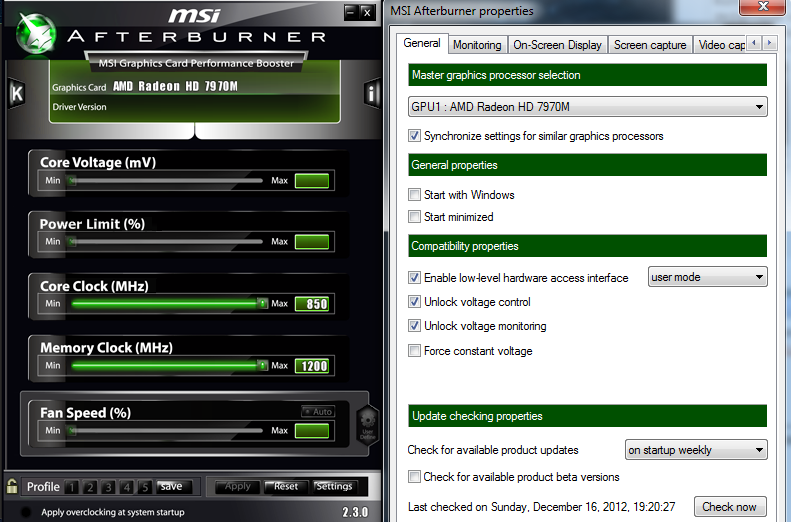This screenshot has height=522, width=791.
Task: Click the Reset button
Action: 286,486
